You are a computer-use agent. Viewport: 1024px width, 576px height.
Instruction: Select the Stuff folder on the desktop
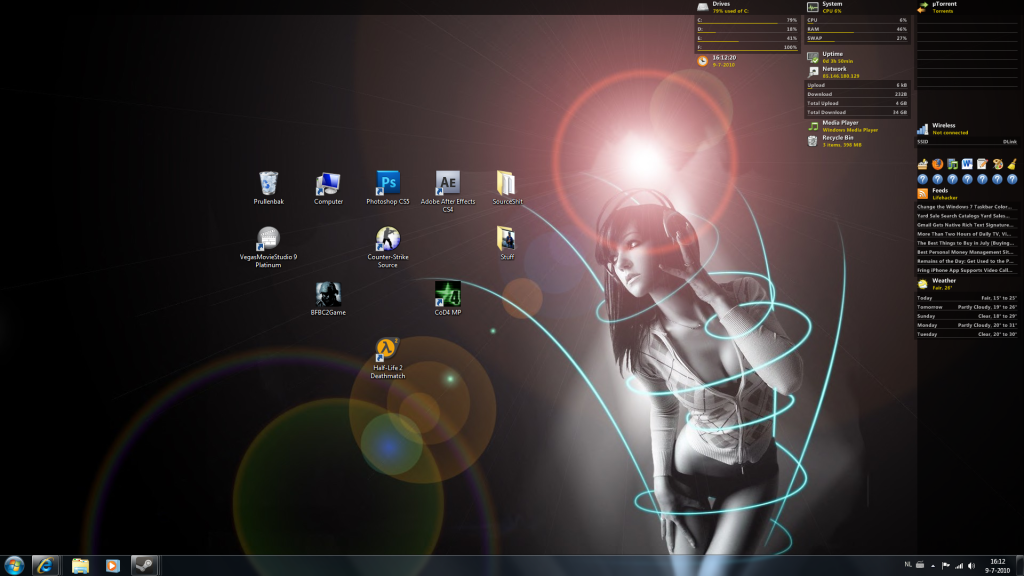click(x=507, y=243)
